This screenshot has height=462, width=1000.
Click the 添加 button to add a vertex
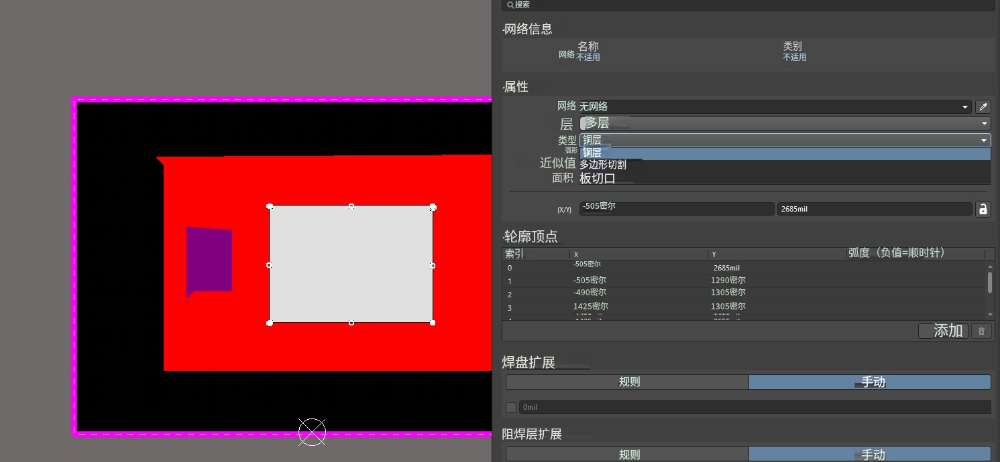pos(943,331)
